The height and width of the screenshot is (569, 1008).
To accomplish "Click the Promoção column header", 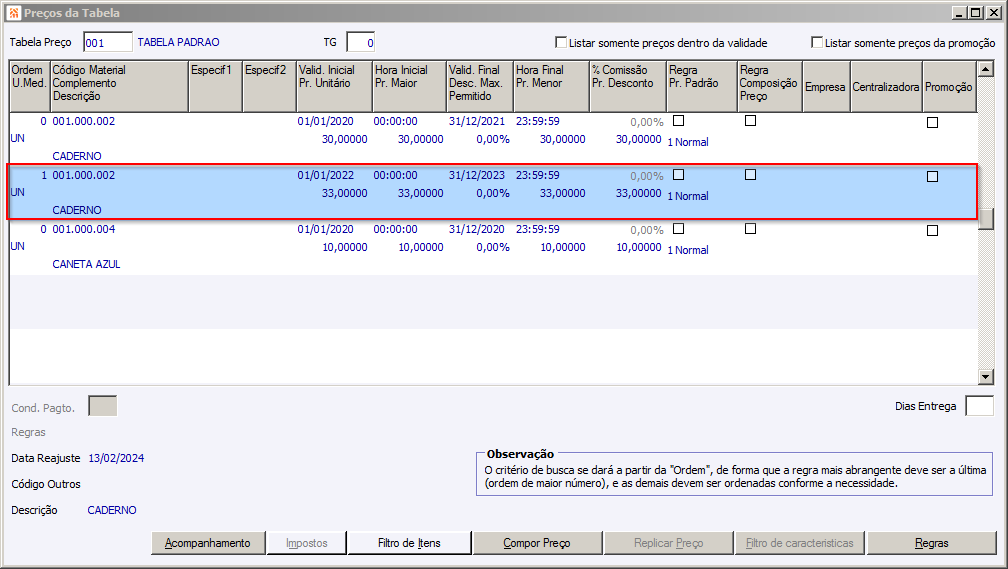I will [948, 87].
